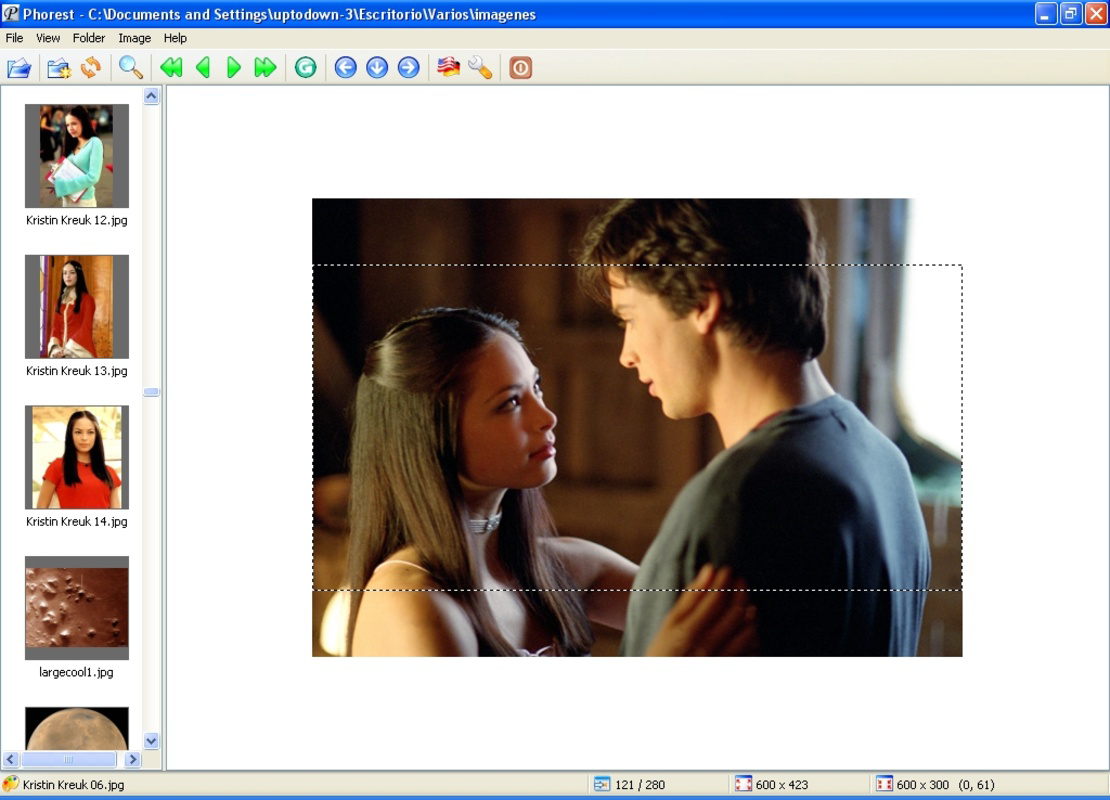The image size is (1110, 800).
Task: Click the orange refresh arrows icon
Action: [91, 68]
